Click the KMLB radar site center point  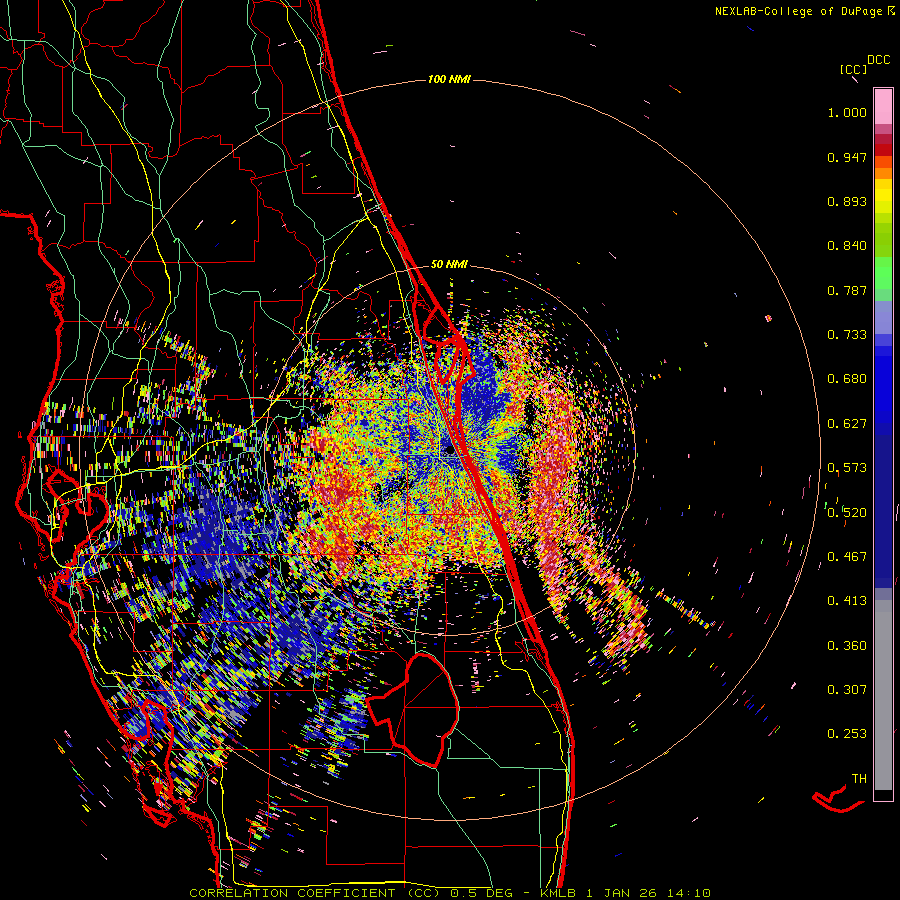[449, 450]
